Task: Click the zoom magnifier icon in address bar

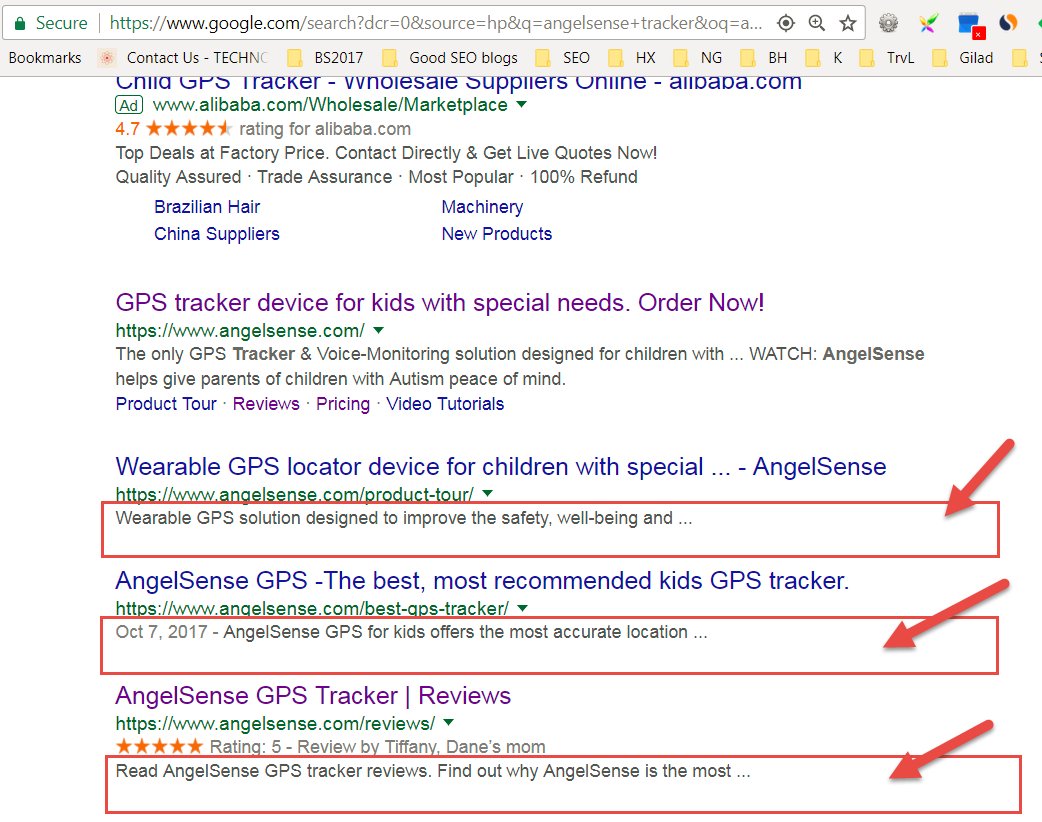Action: click(817, 23)
